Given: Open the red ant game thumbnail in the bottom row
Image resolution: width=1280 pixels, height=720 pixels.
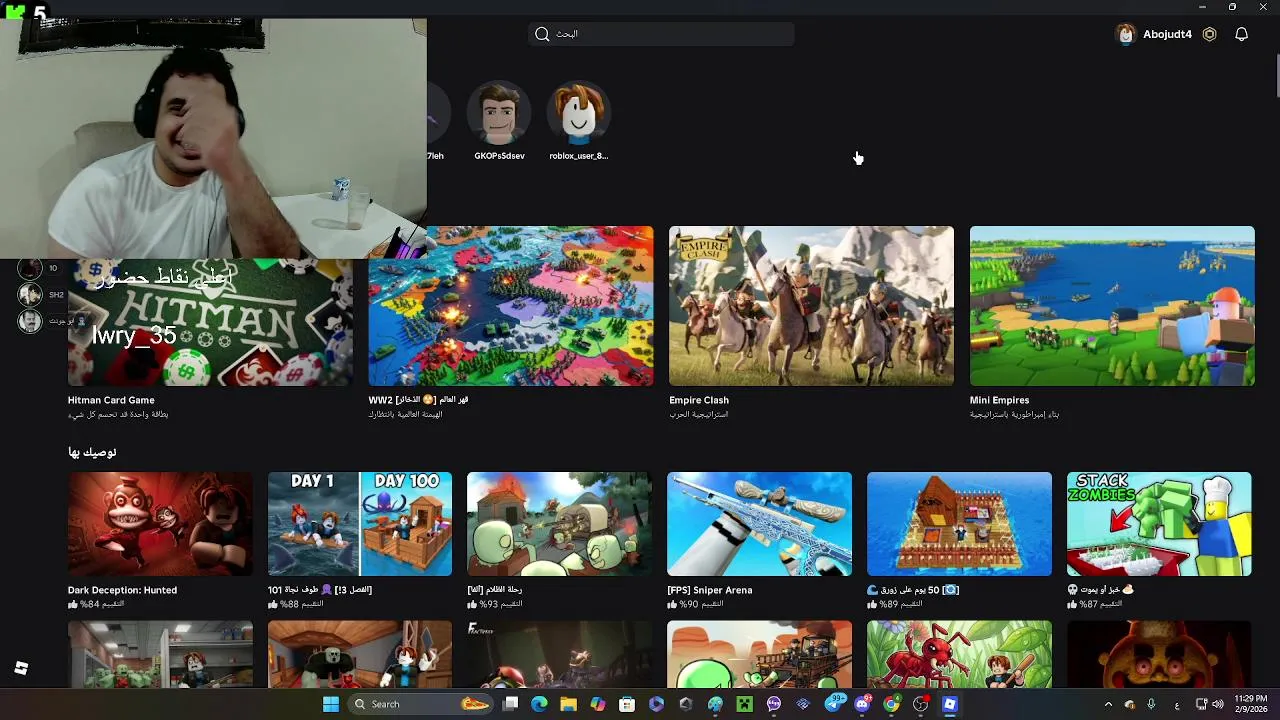Looking at the screenshot, I should [x=959, y=654].
